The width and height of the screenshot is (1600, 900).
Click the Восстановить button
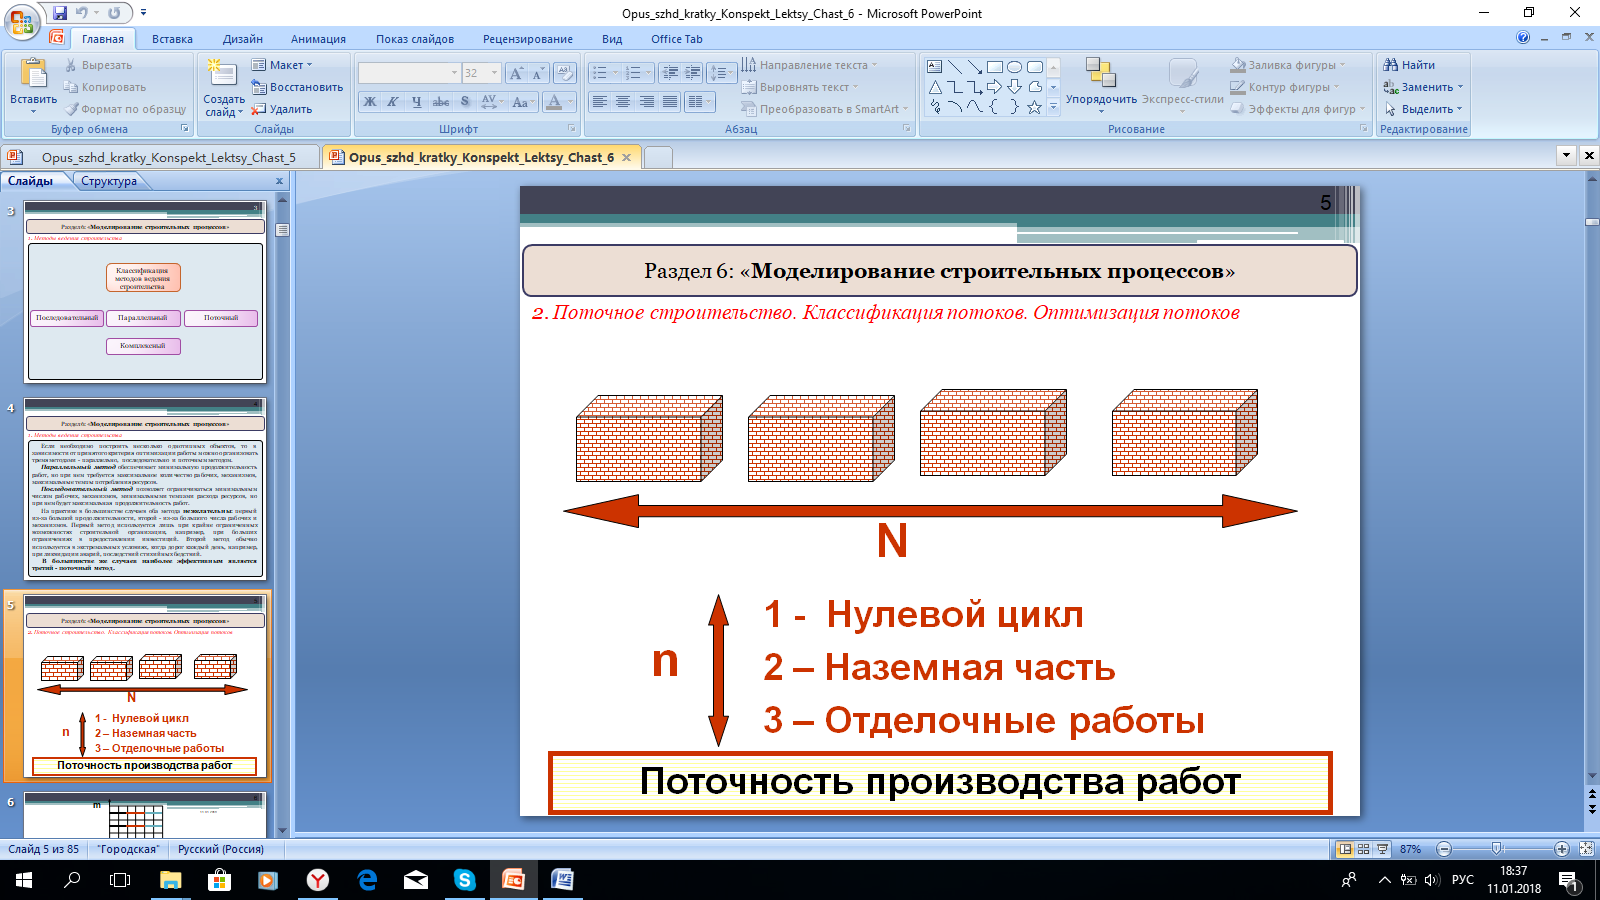(x=297, y=87)
